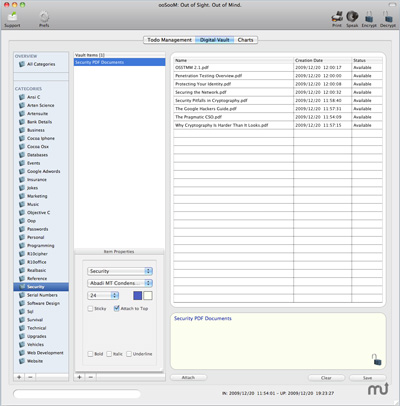
Task: Open the Abadi MT Condensed font dropdown
Action: click(x=120, y=283)
